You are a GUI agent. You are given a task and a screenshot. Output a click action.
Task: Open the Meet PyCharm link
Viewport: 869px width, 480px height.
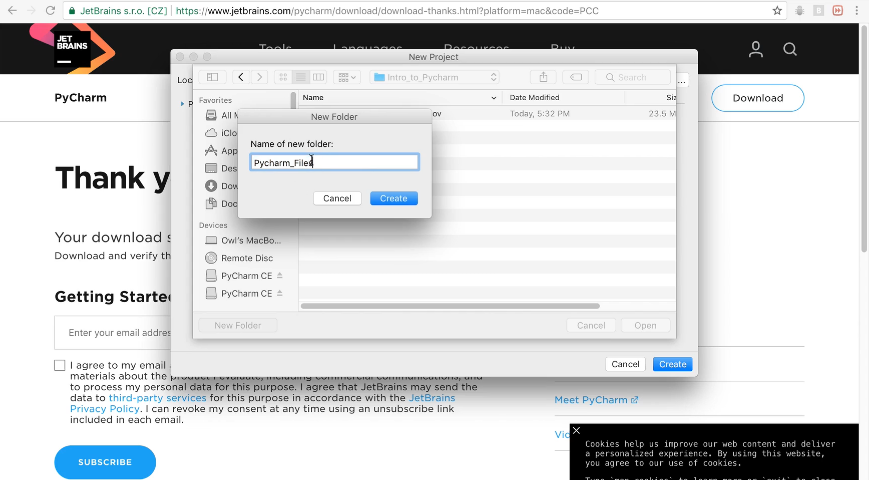596,400
